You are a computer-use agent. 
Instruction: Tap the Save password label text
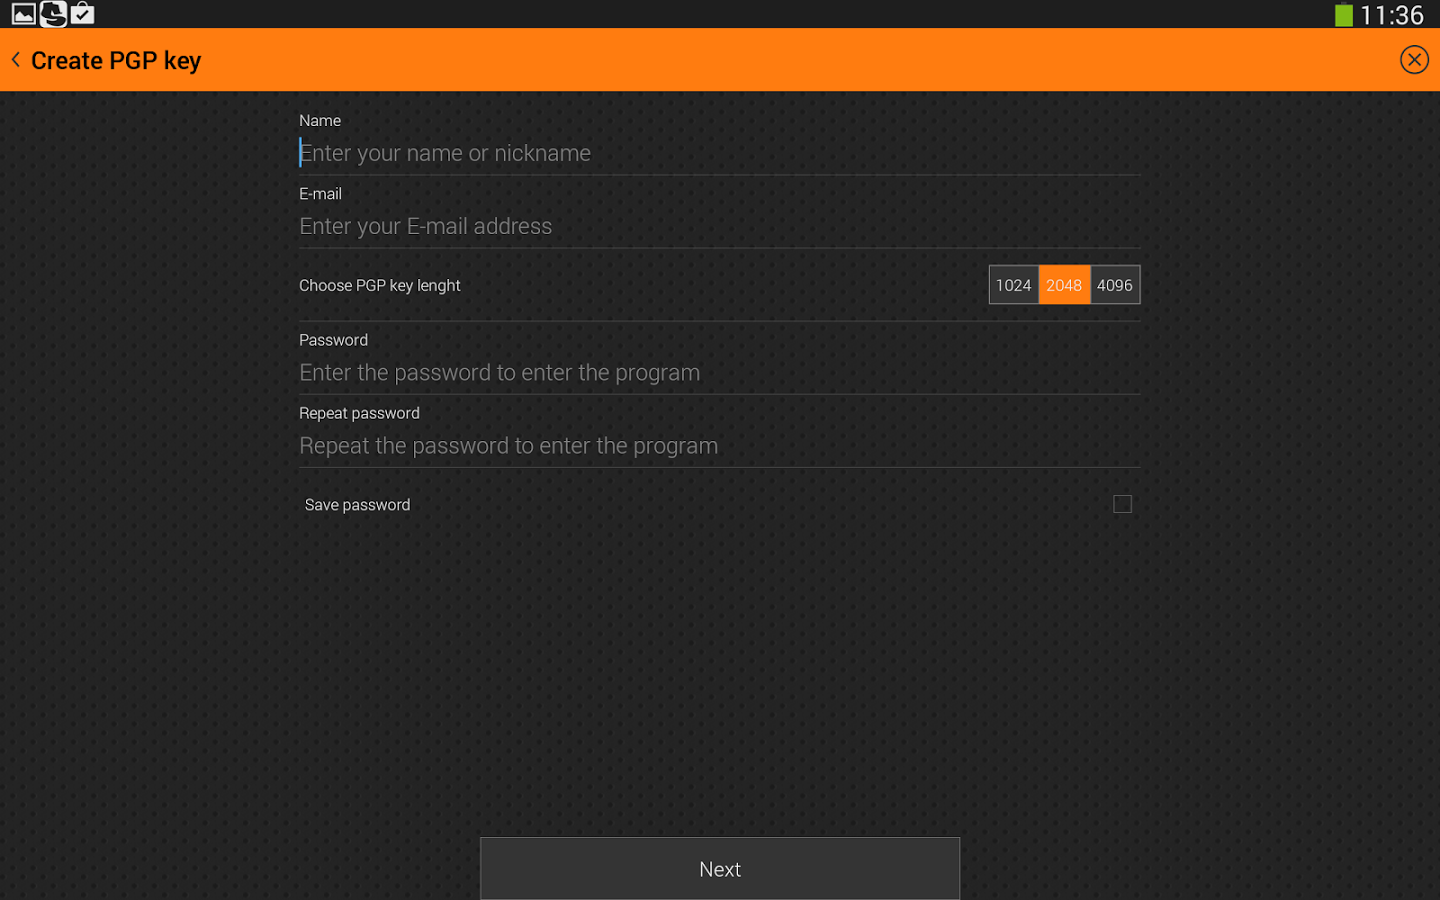point(357,505)
